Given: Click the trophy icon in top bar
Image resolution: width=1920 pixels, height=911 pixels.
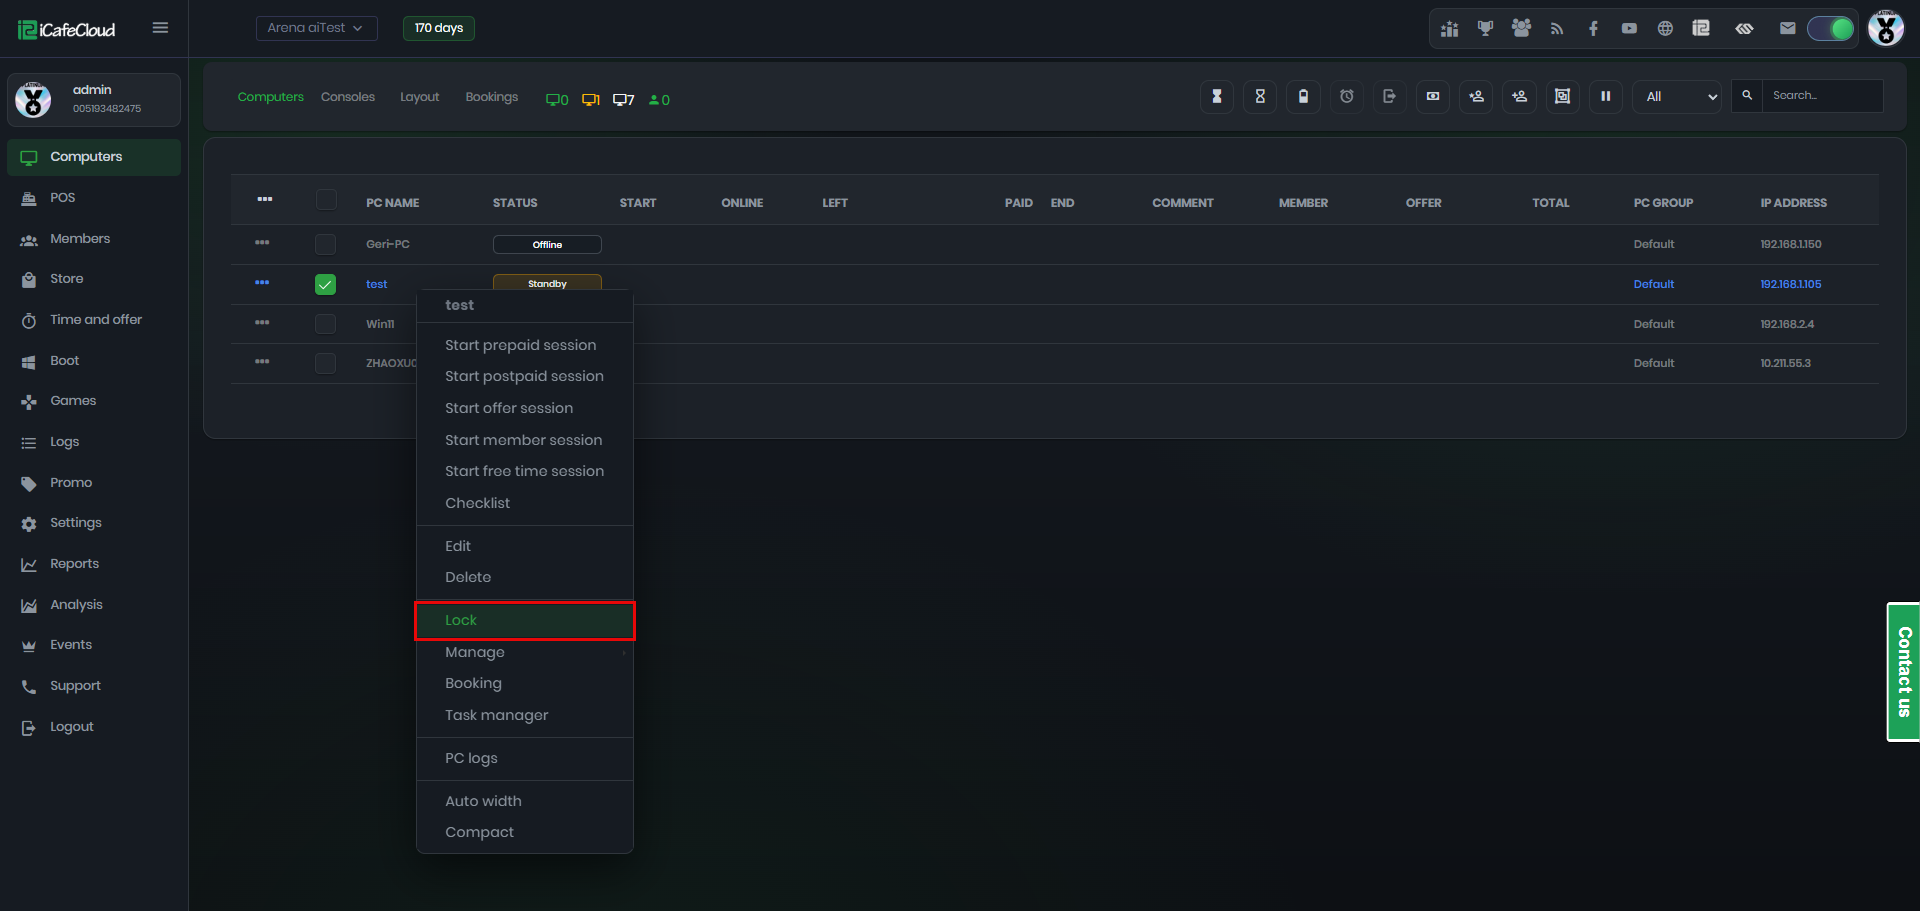Looking at the screenshot, I should click(1485, 29).
